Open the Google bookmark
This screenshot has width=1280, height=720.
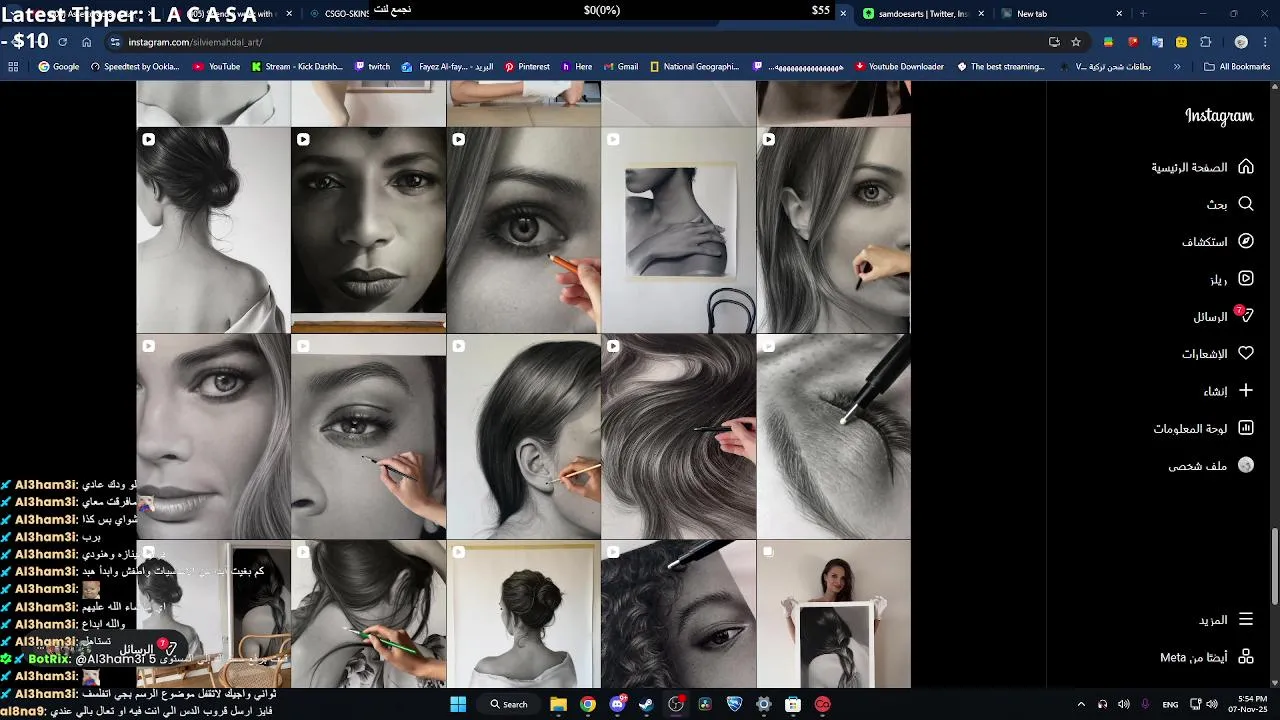(59, 67)
